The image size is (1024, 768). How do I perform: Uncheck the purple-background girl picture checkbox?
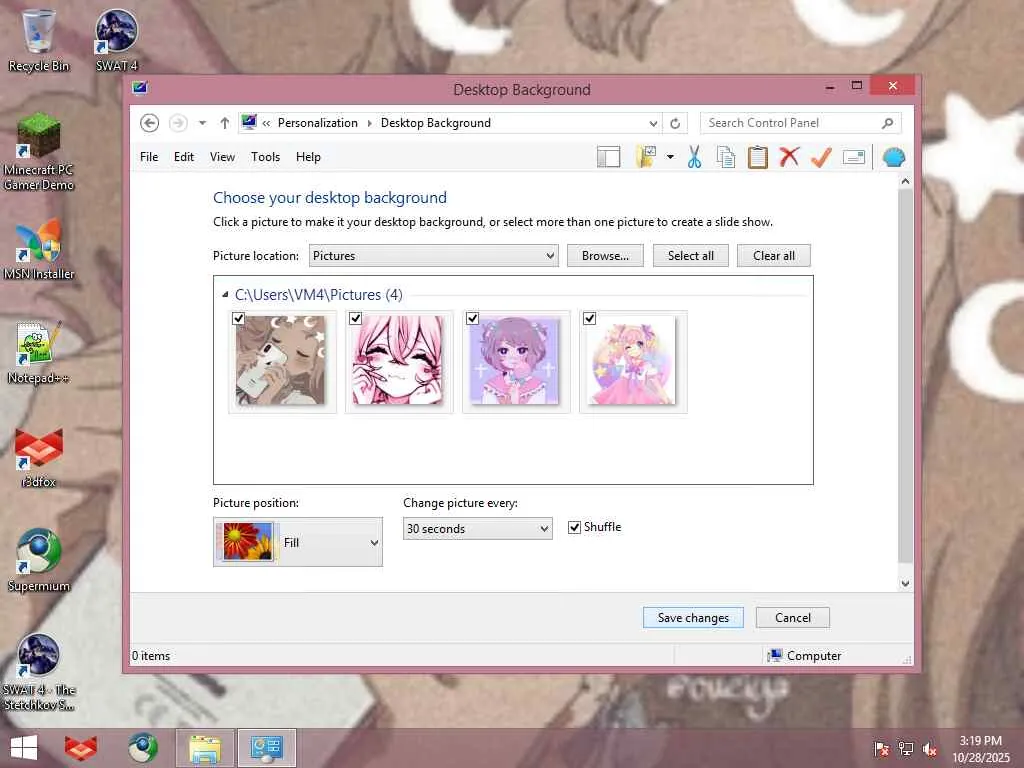(x=472, y=318)
